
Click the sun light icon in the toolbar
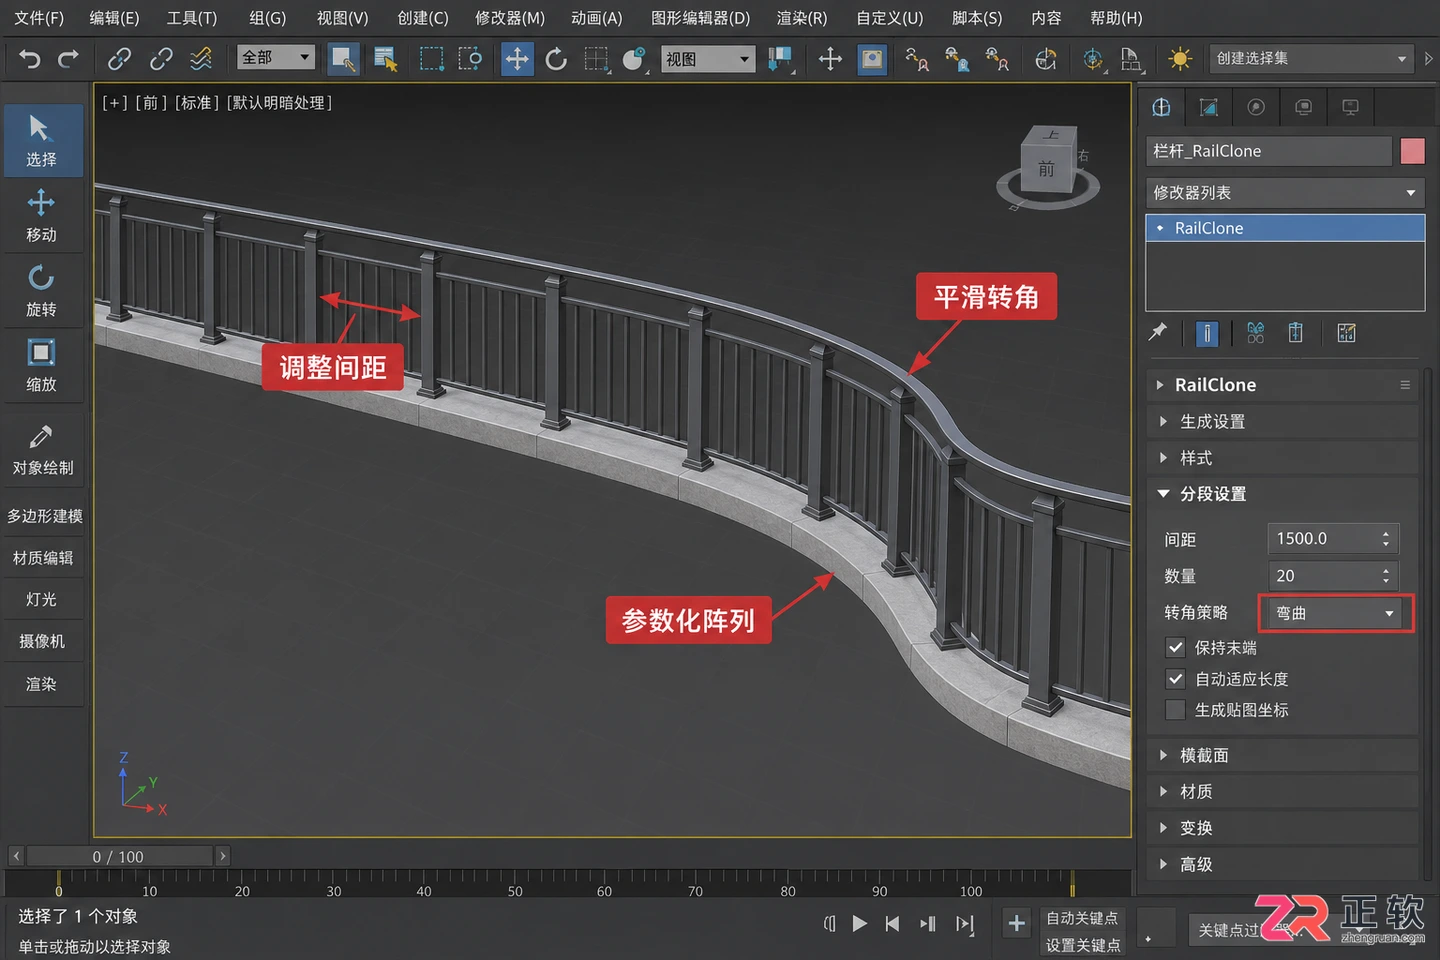(1180, 59)
